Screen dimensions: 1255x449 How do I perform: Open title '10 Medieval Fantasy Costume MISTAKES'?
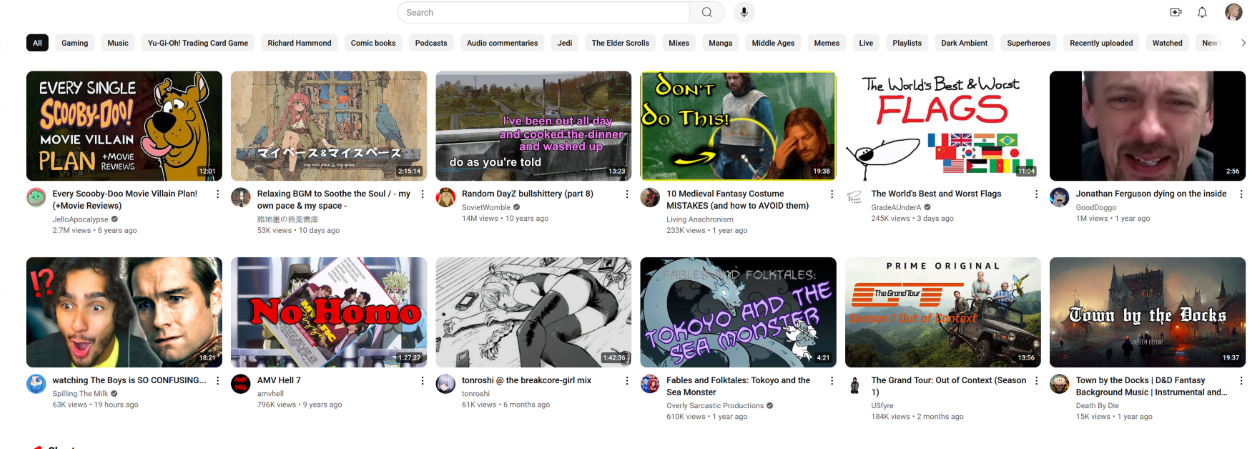[737, 200]
